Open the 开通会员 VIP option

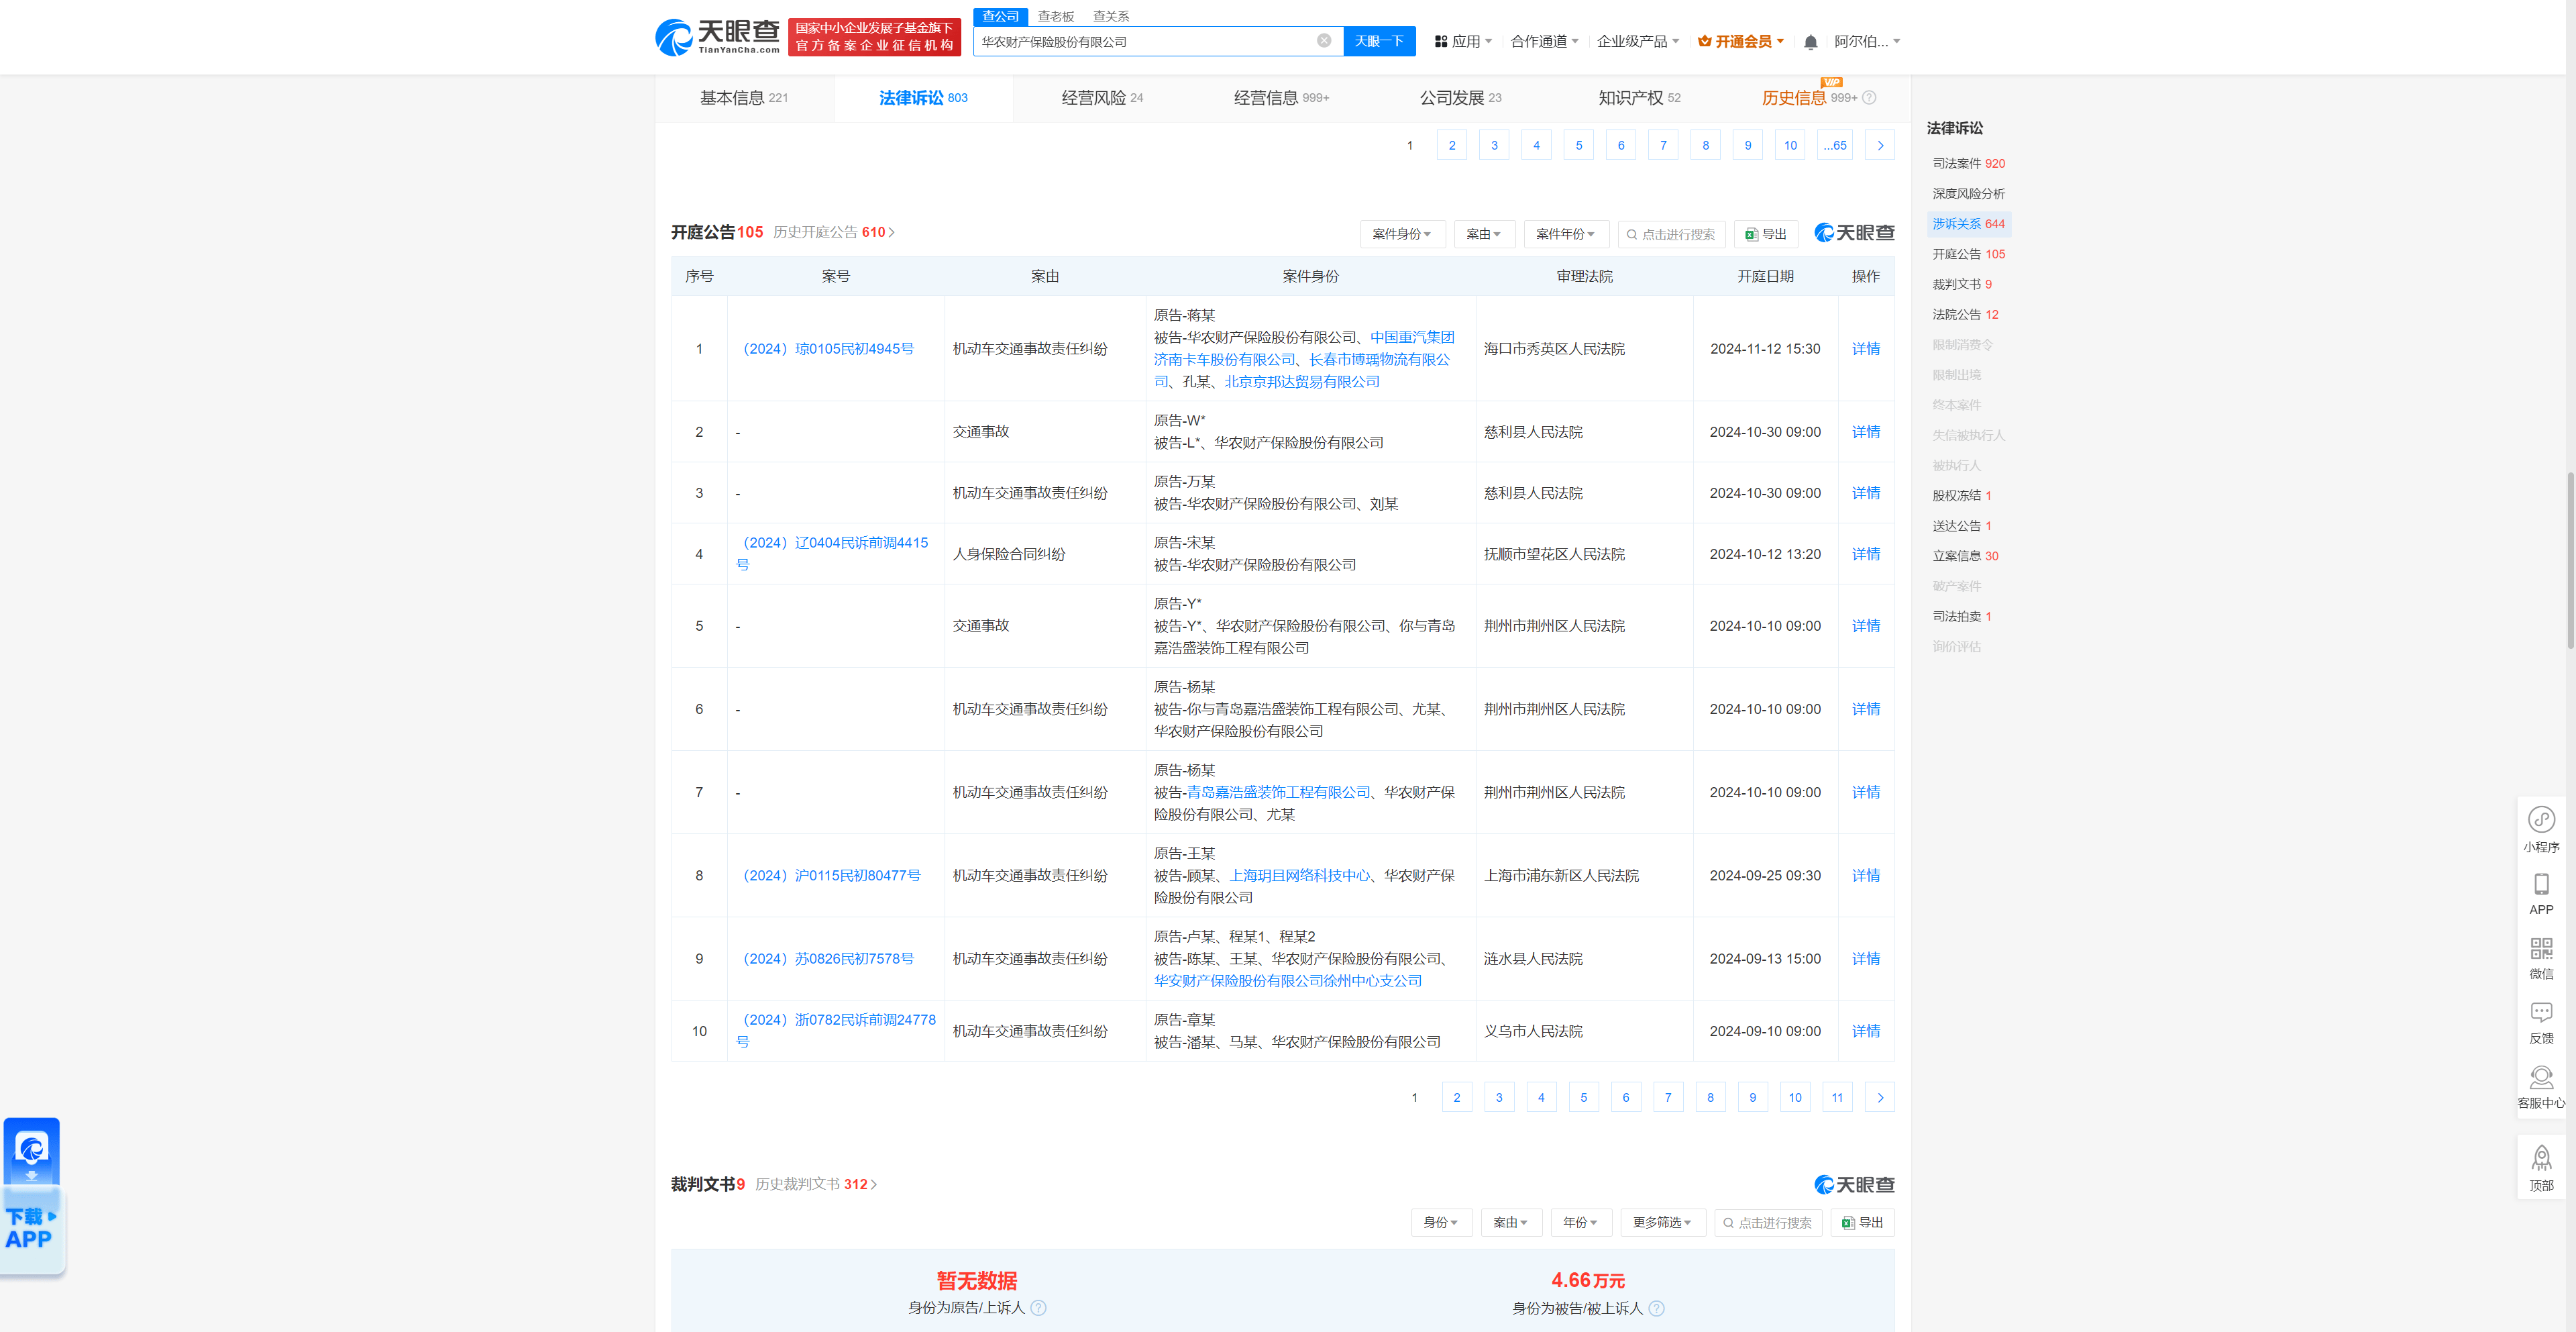coord(1740,41)
